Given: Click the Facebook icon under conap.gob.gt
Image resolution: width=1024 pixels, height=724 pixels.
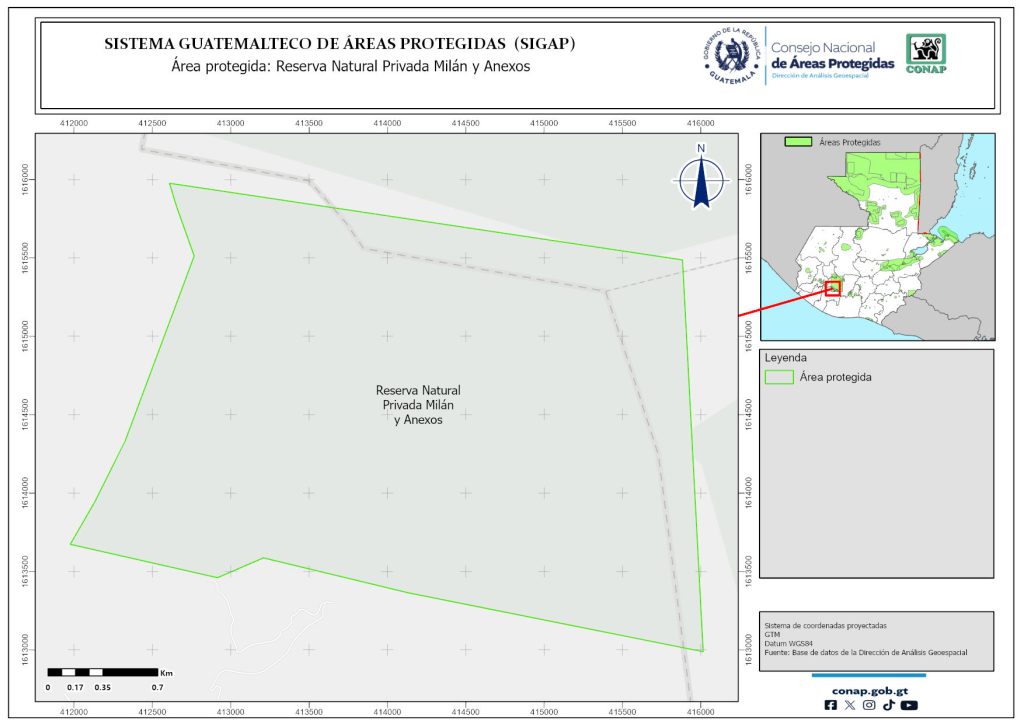Looking at the screenshot, I should tap(831, 705).
